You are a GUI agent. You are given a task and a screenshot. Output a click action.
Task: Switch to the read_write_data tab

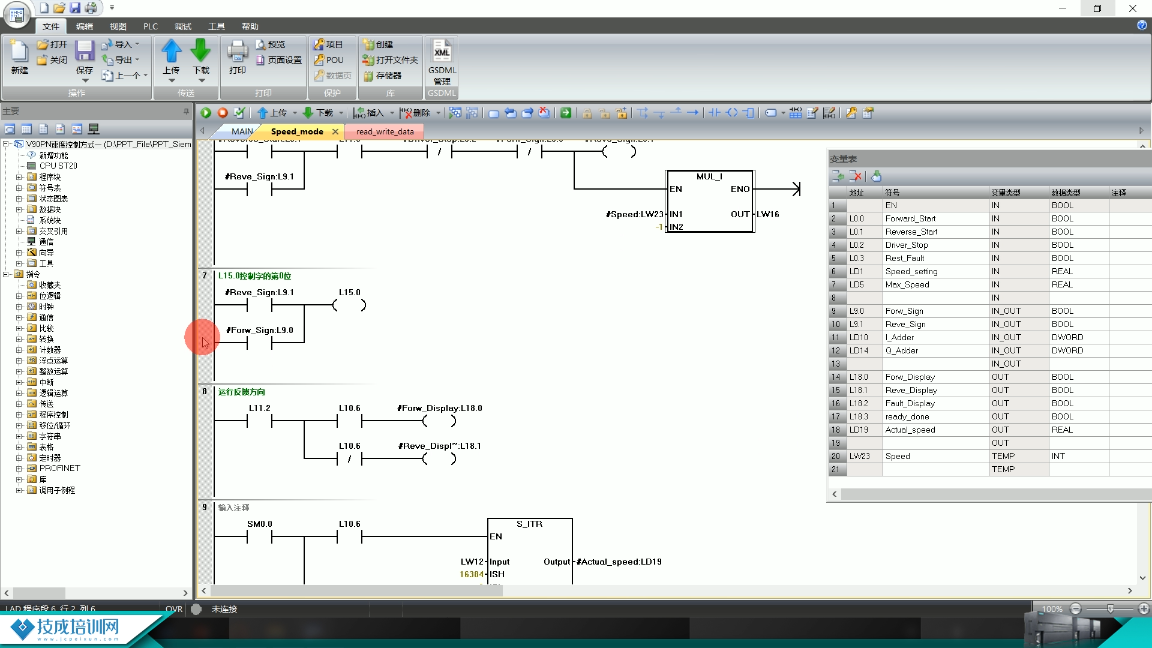(x=384, y=132)
